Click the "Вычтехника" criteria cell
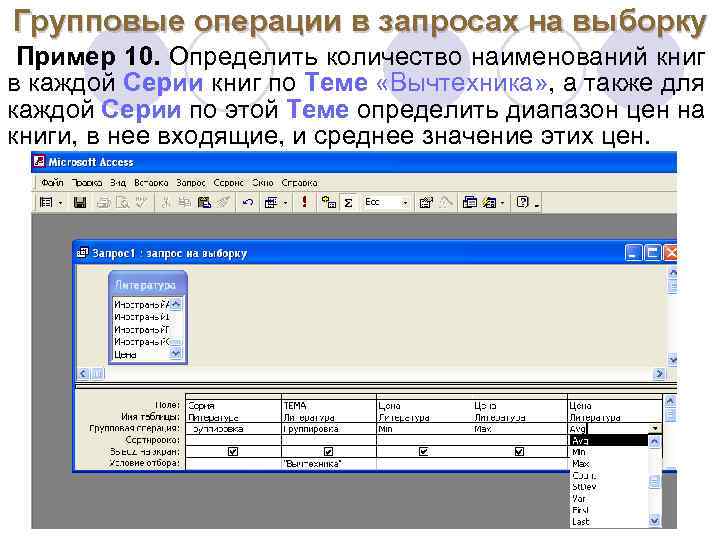This screenshot has width=720, height=540. 329,464
